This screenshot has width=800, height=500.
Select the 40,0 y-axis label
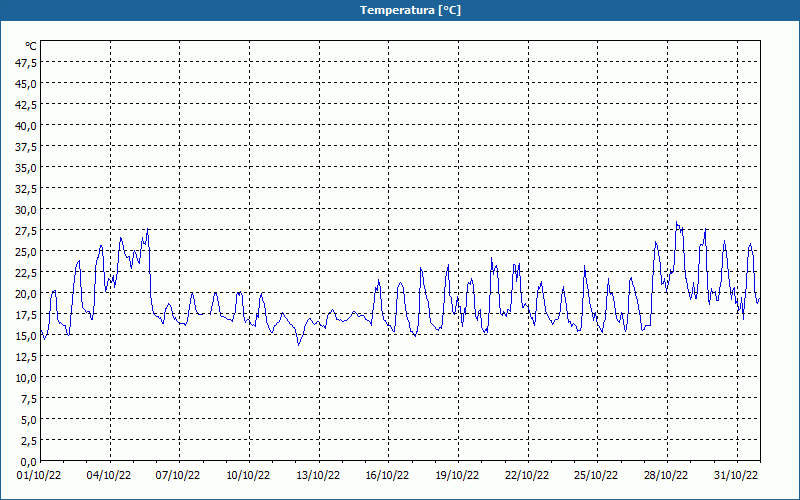coord(27,126)
